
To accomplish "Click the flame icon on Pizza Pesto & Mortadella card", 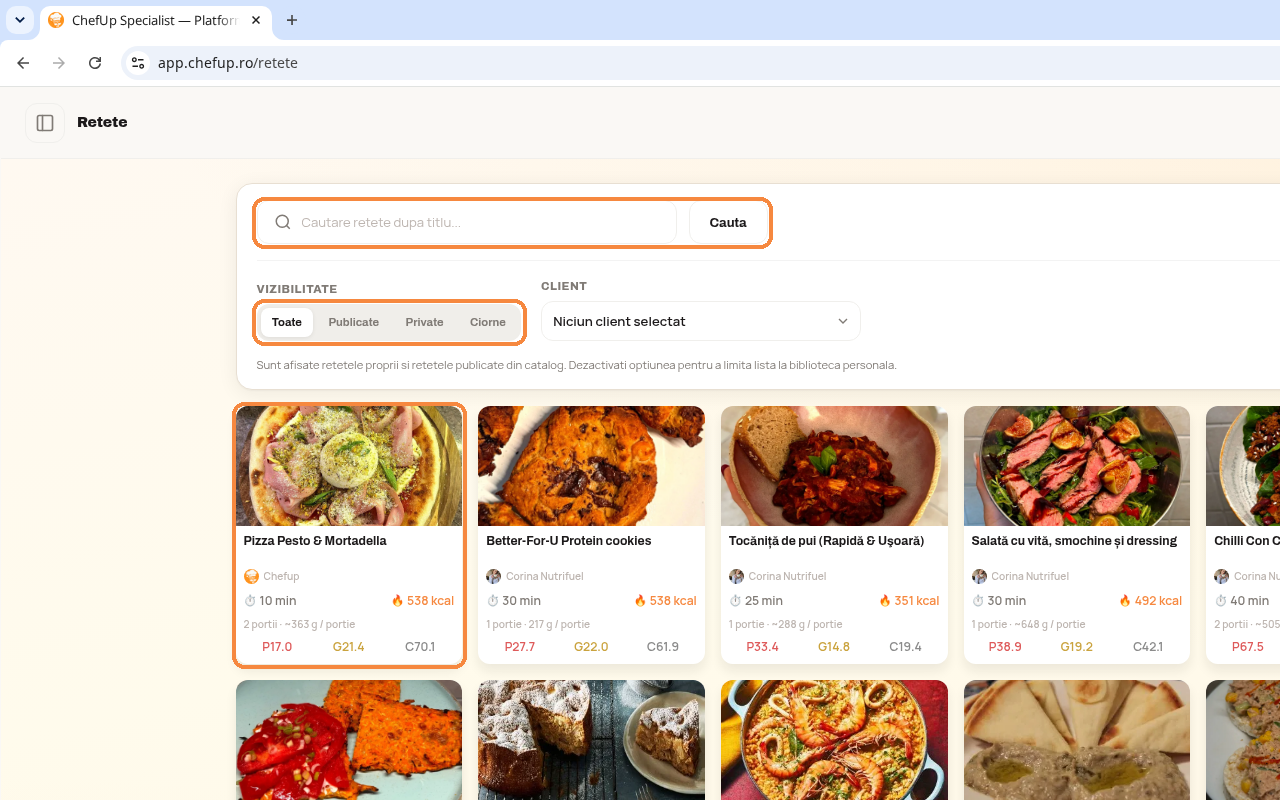I will [397, 601].
